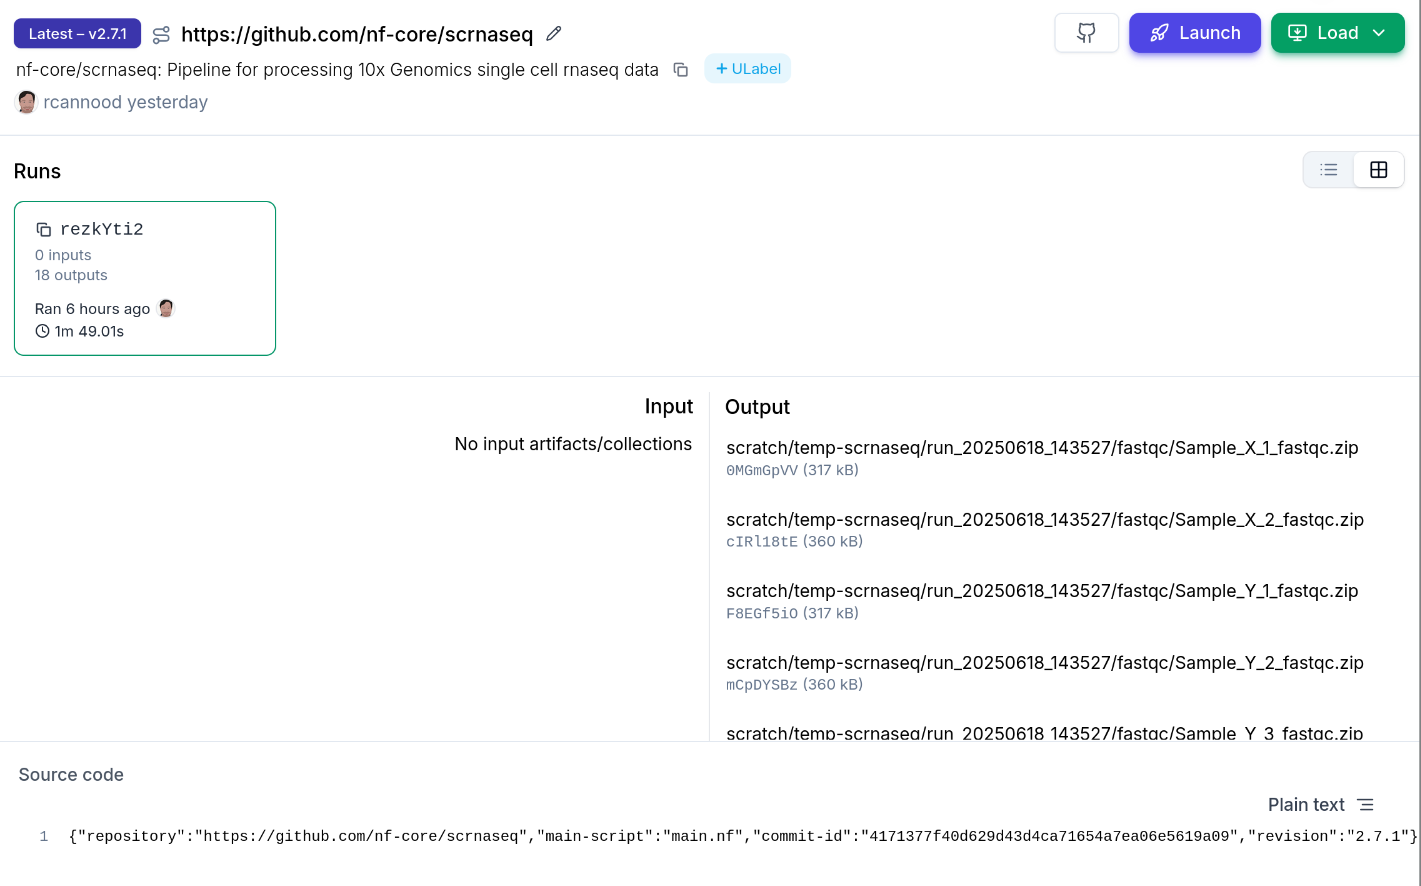Open the Latest v2.7.1 version selector

click(77, 34)
